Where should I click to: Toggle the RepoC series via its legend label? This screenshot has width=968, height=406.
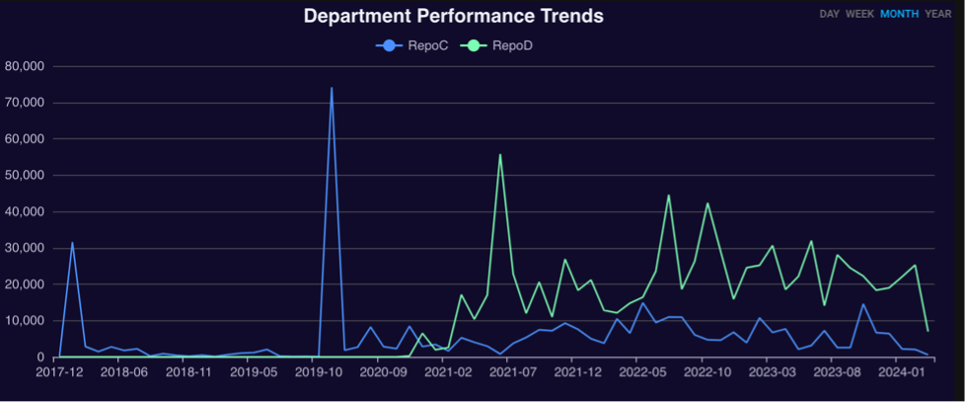tap(426, 45)
